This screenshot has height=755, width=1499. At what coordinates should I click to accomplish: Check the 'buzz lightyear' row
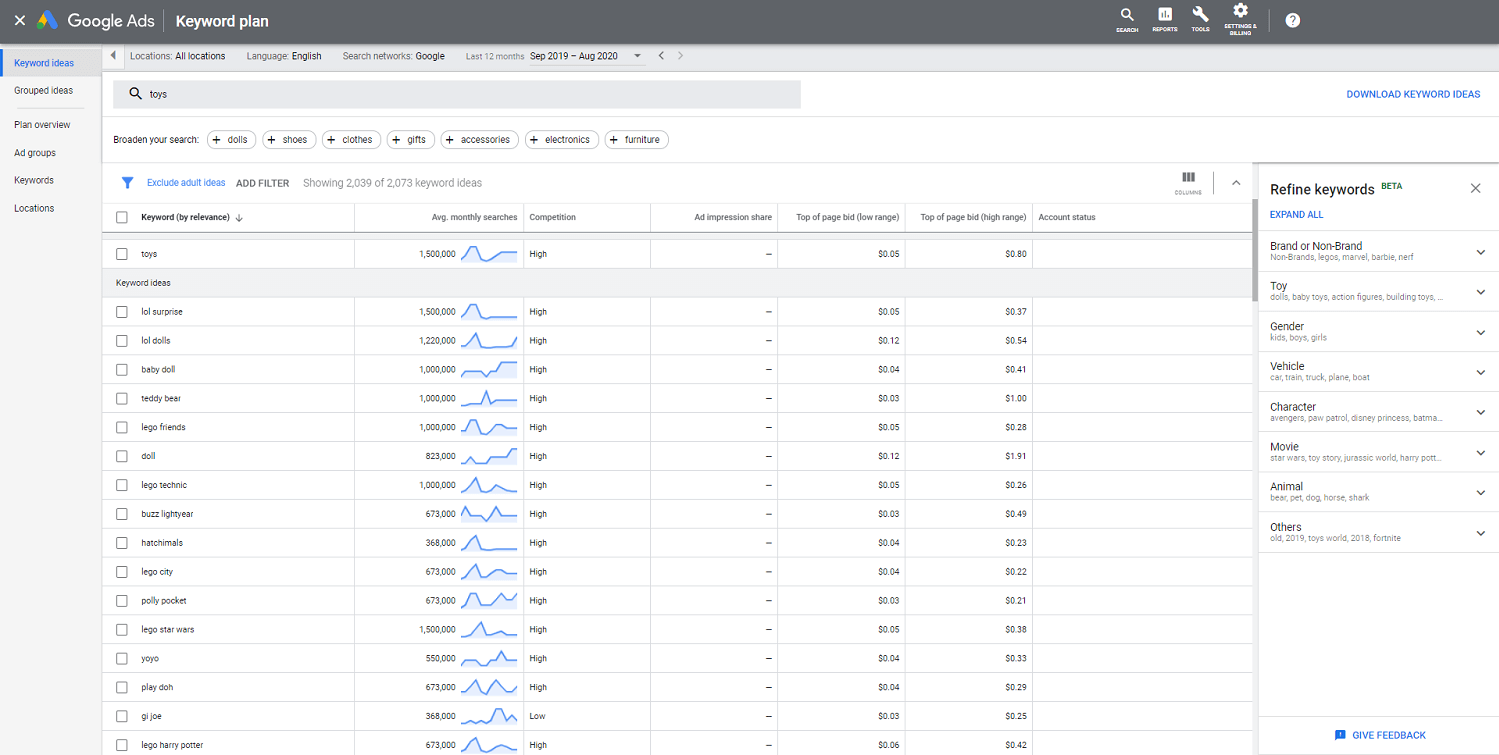tap(122, 514)
